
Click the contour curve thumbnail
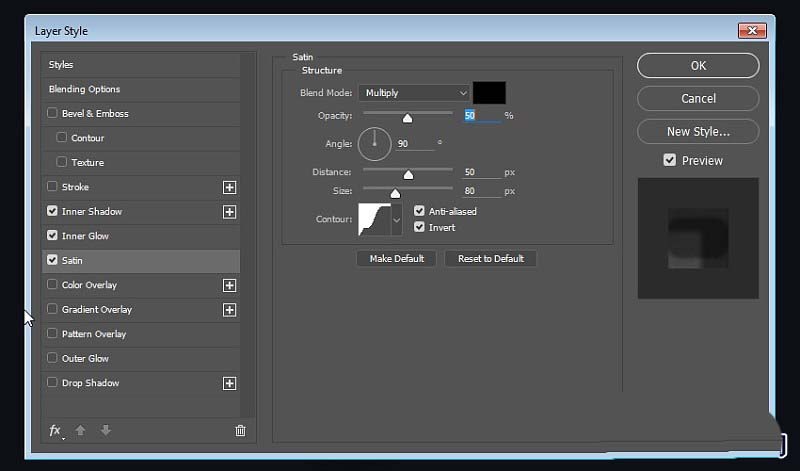pyautogui.click(x=374, y=220)
